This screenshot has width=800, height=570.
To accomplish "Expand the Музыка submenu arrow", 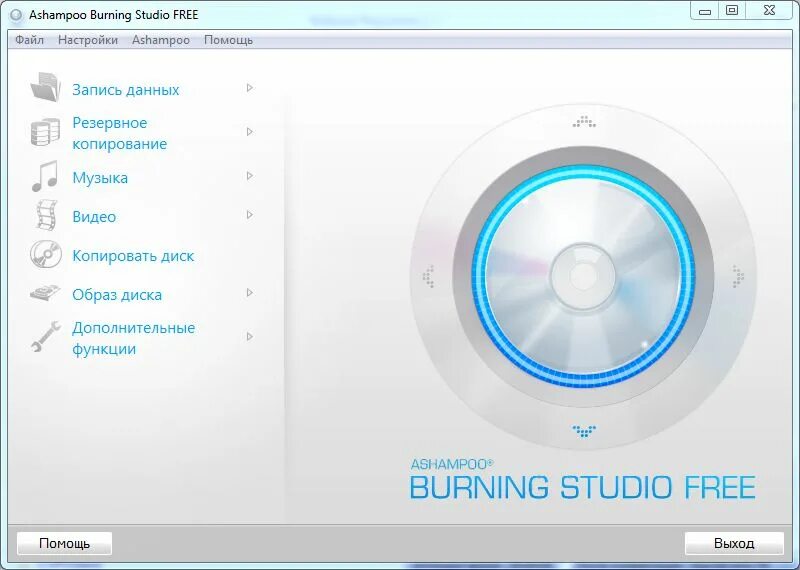I will (x=249, y=176).
